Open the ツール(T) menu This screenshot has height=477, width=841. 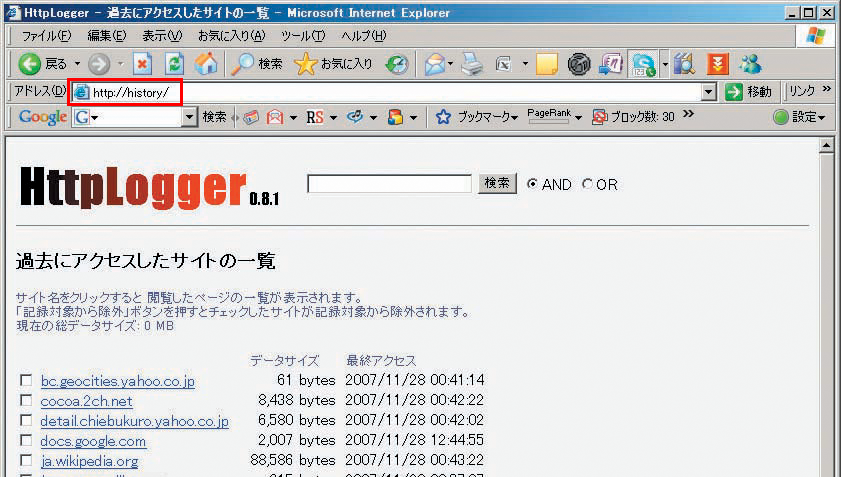[303, 36]
